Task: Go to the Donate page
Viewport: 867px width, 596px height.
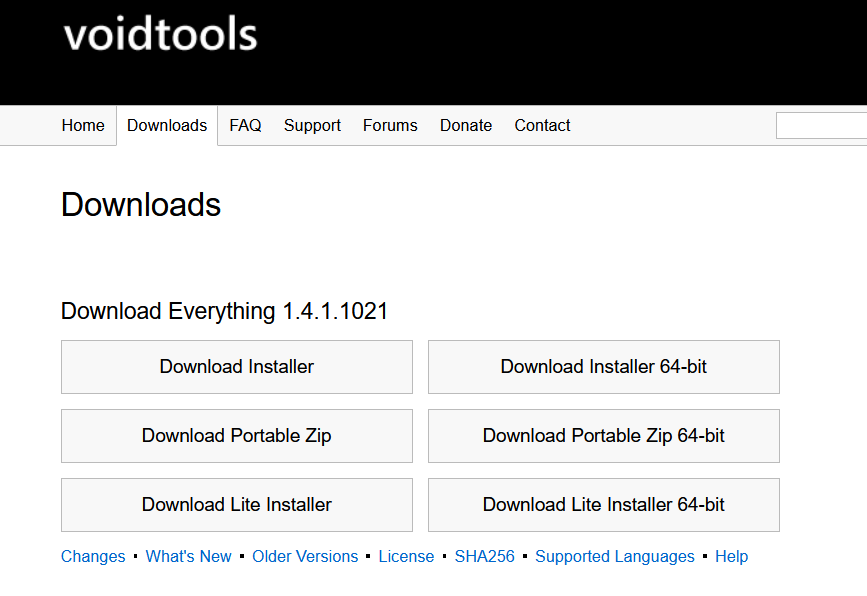Action: 466,125
